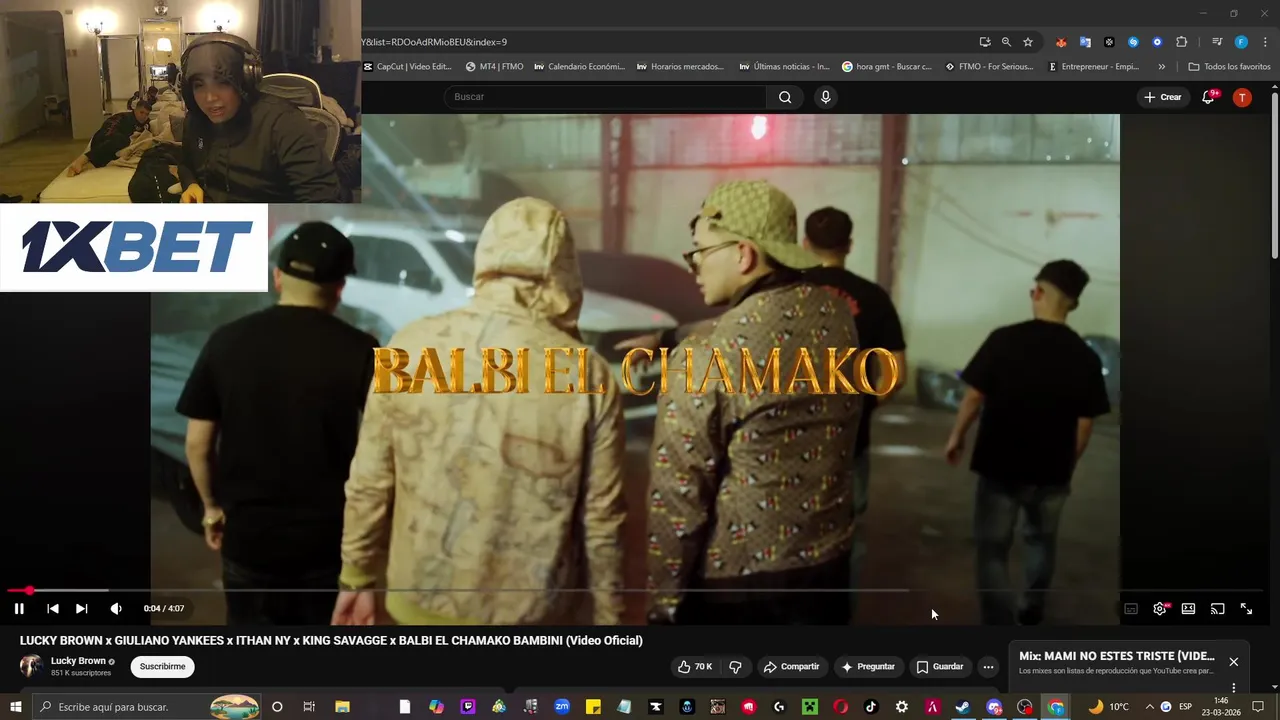Open FTMO - For Serious bookmark
Image resolution: width=1280 pixels, height=720 pixels.
pos(989,67)
